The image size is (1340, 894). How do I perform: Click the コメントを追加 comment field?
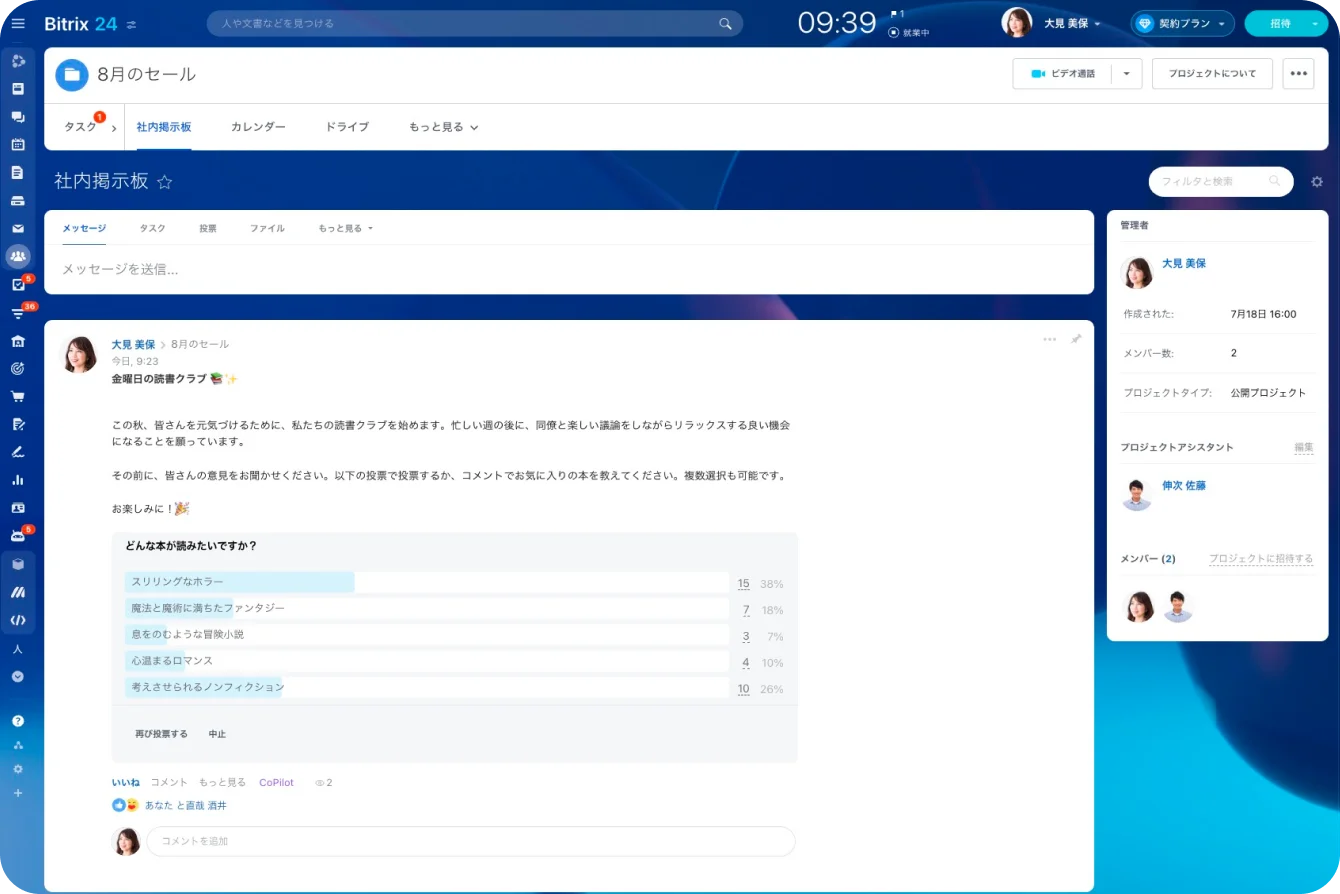coord(471,841)
